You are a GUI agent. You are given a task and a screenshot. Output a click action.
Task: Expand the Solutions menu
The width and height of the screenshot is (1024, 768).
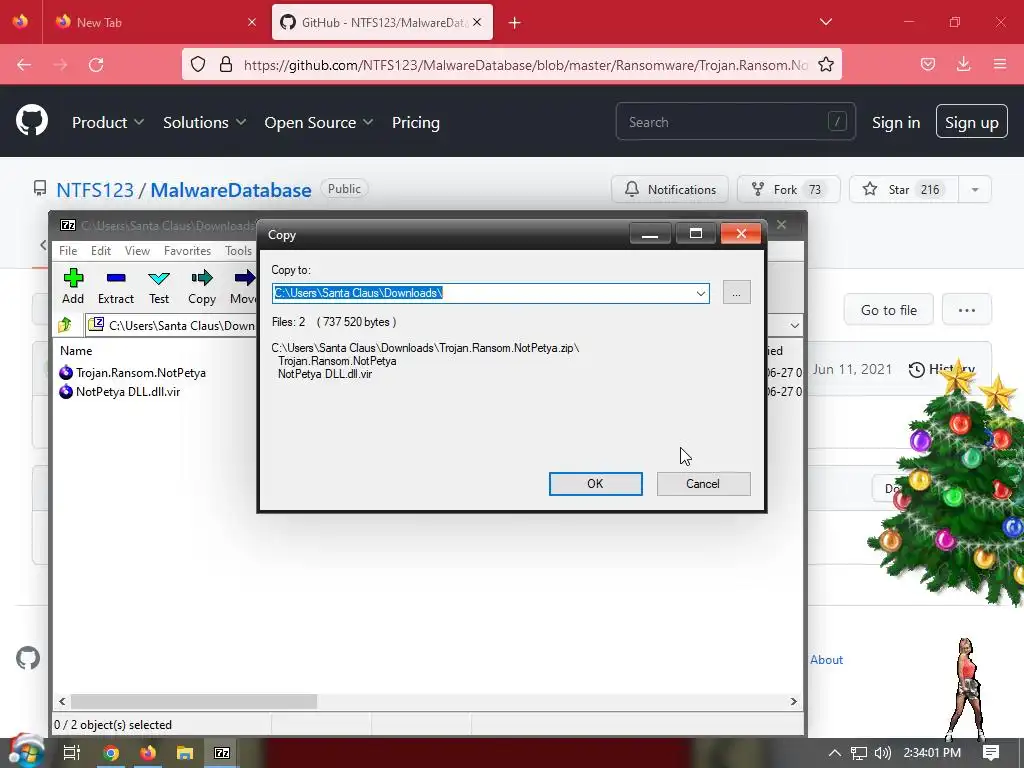[x=204, y=122]
